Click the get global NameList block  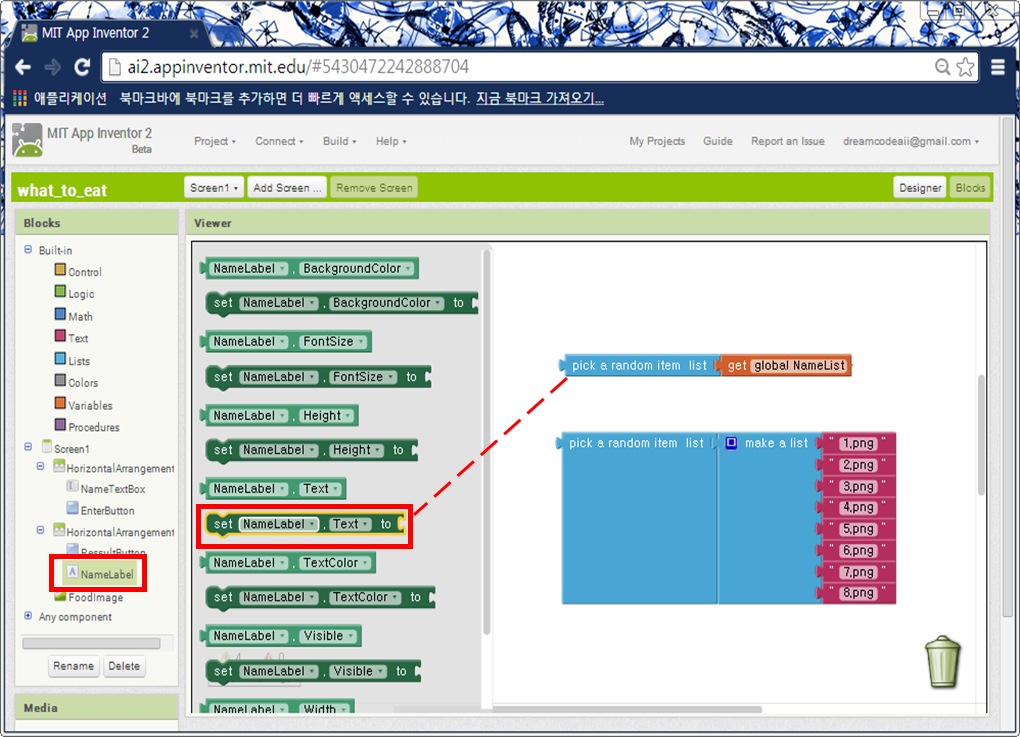786,366
